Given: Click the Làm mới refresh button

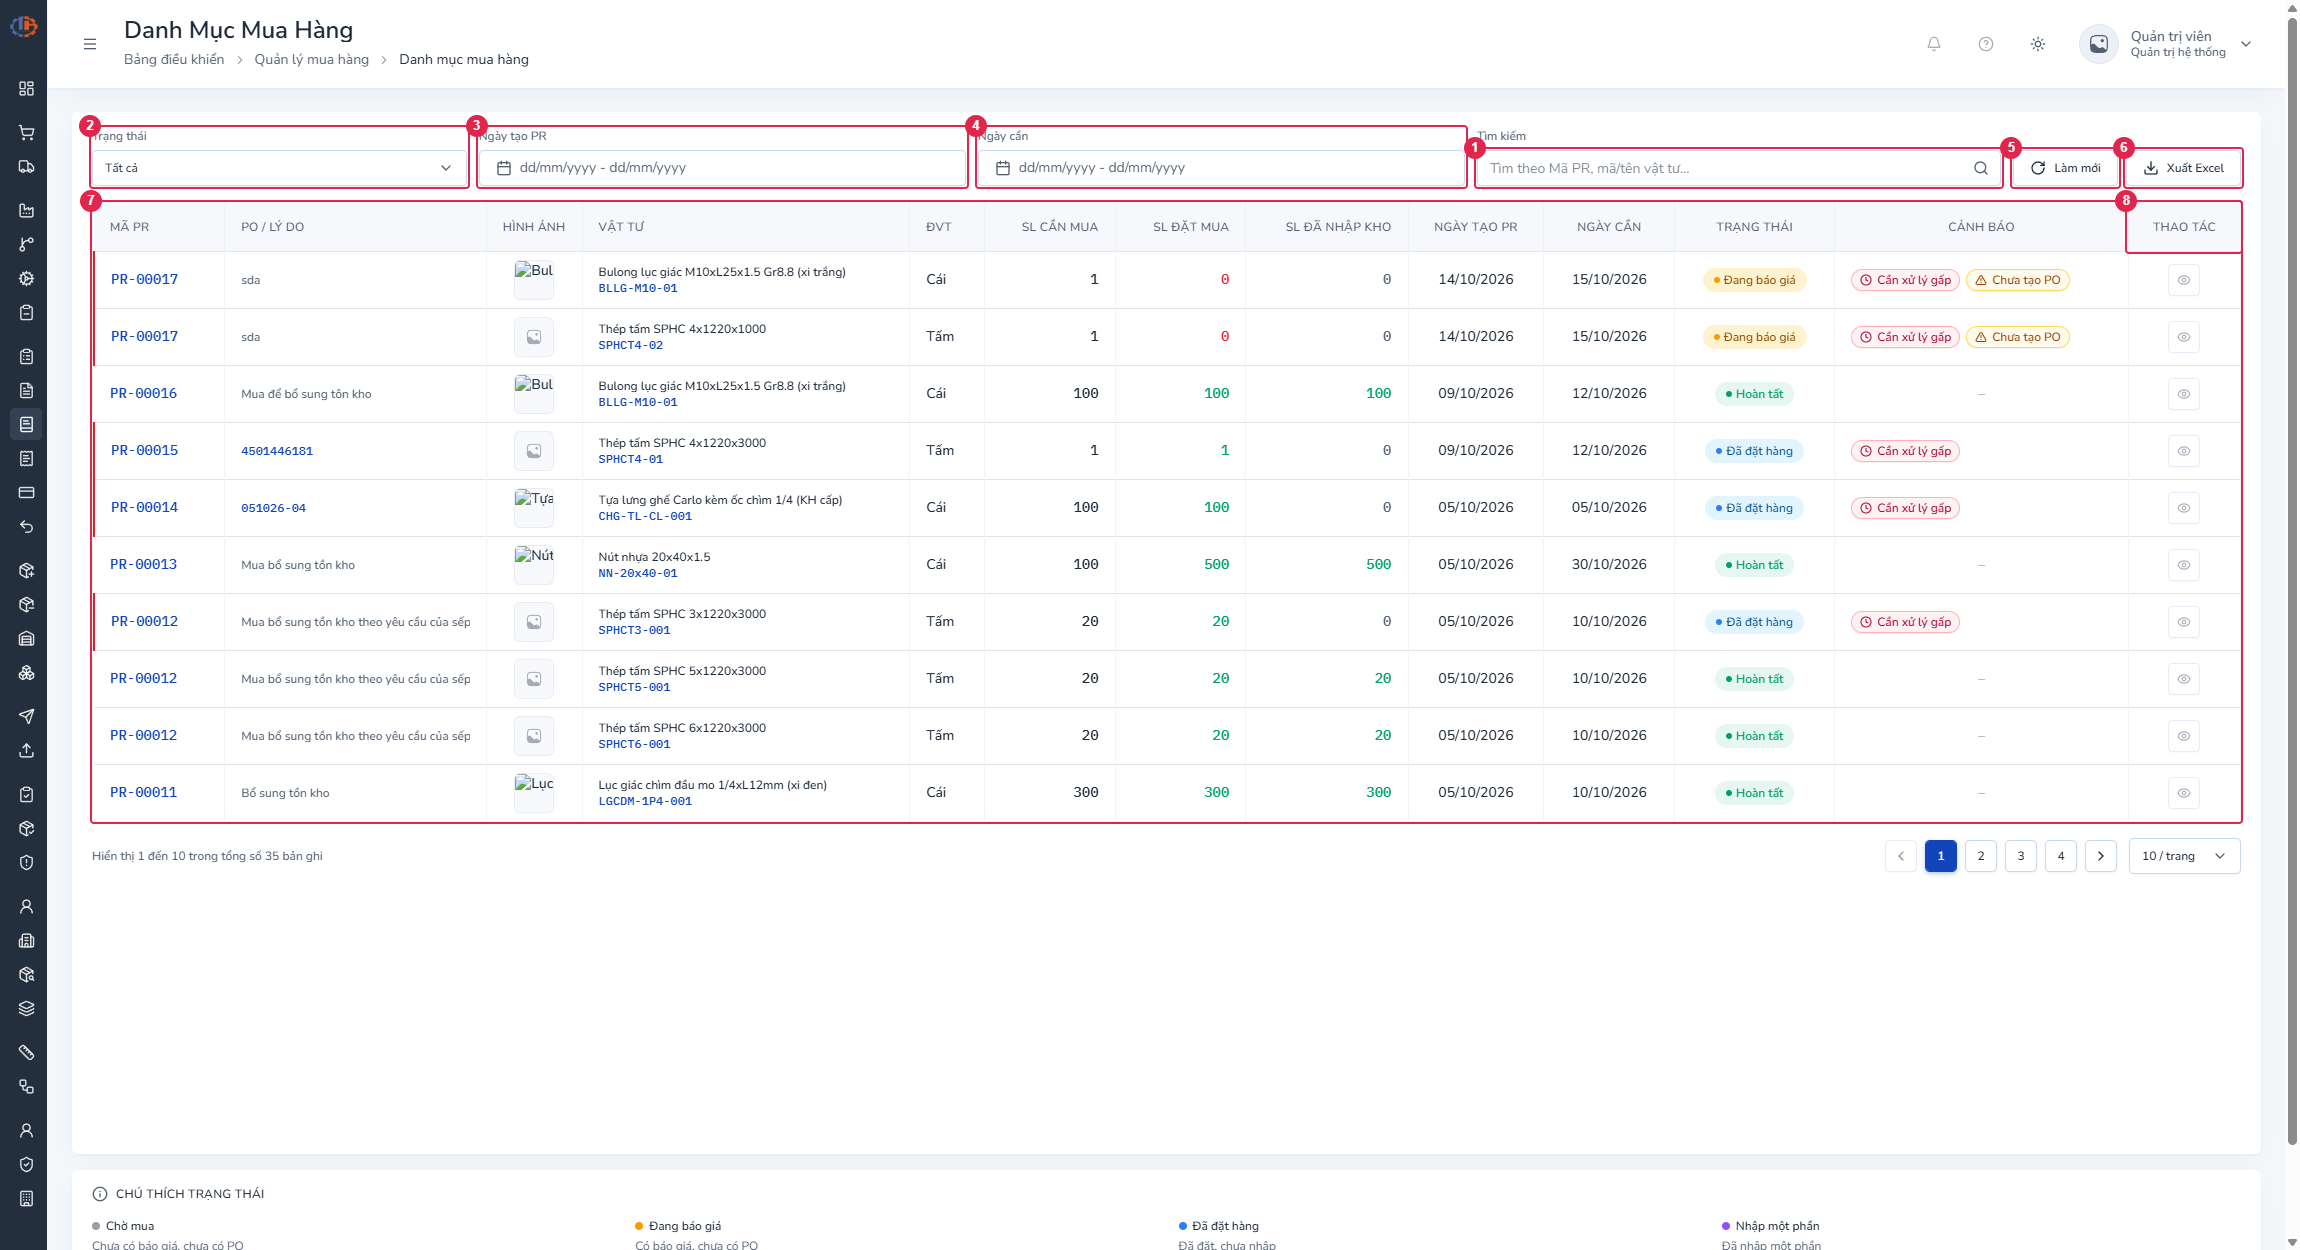Looking at the screenshot, I should [2065, 168].
